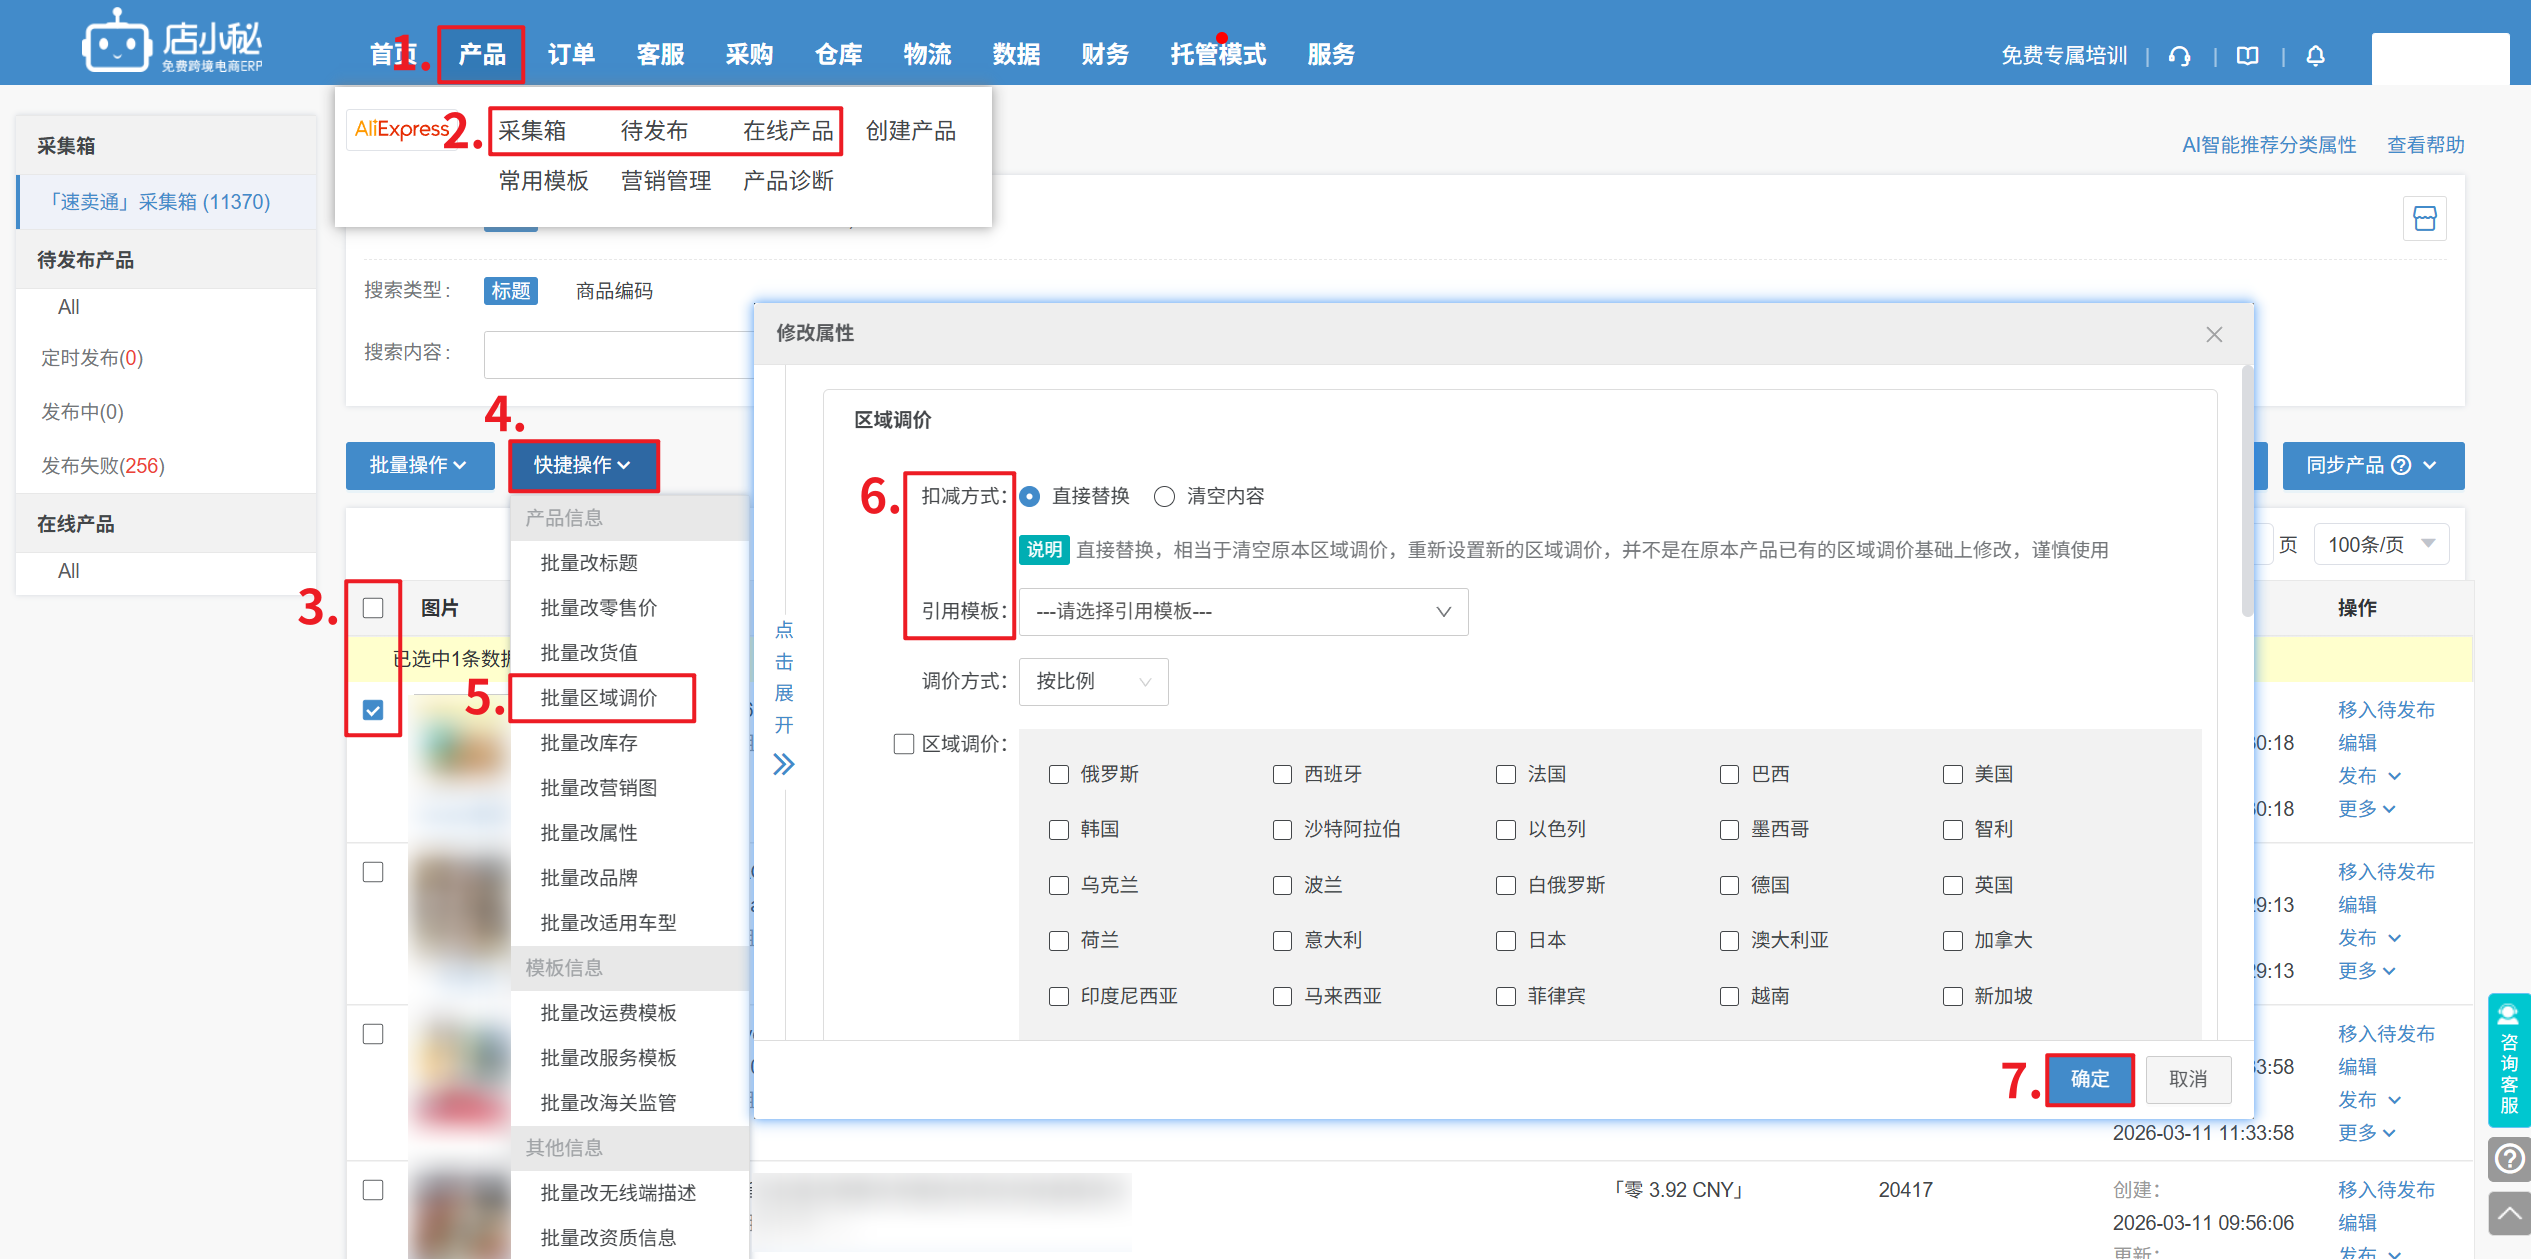Check the 俄罗斯 region checkbox
The image size is (2531, 1259).
(1059, 775)
